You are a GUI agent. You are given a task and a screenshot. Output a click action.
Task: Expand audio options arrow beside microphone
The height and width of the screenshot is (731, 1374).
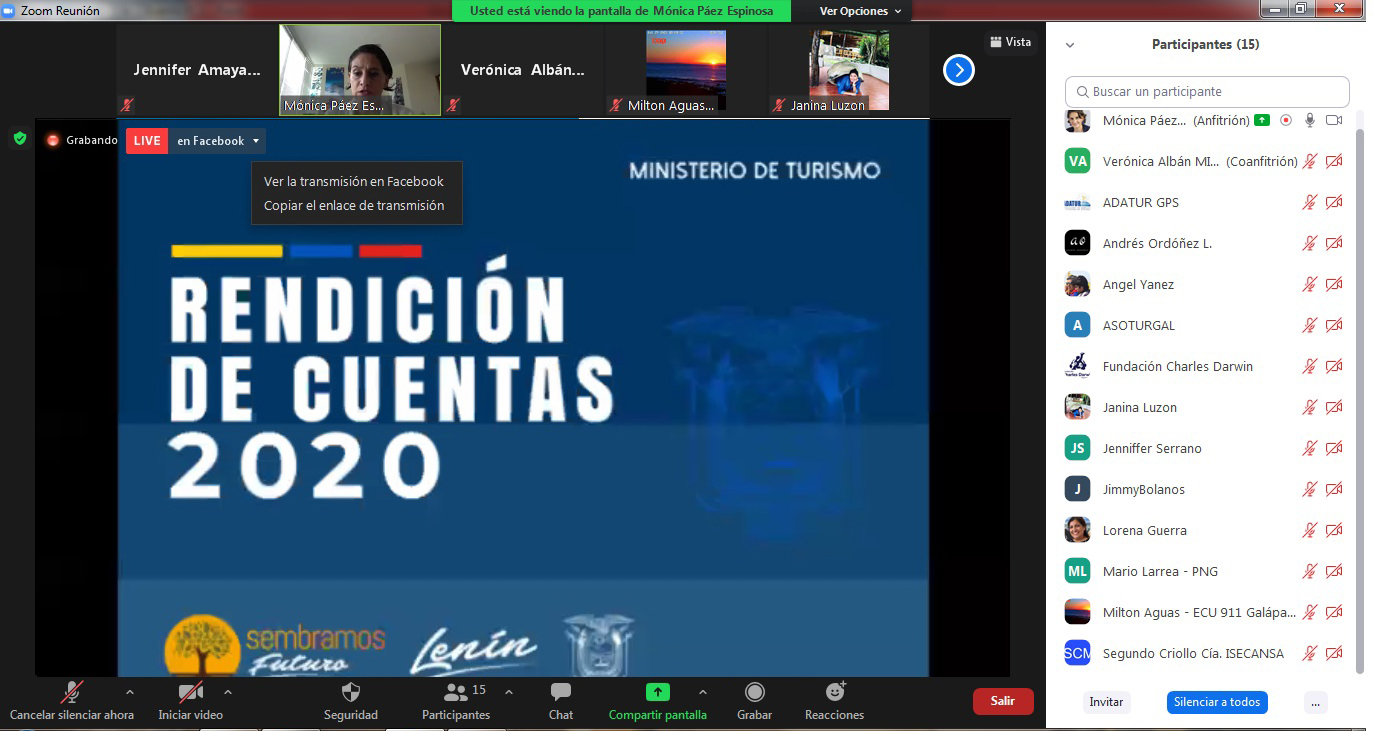click(129, 692)
